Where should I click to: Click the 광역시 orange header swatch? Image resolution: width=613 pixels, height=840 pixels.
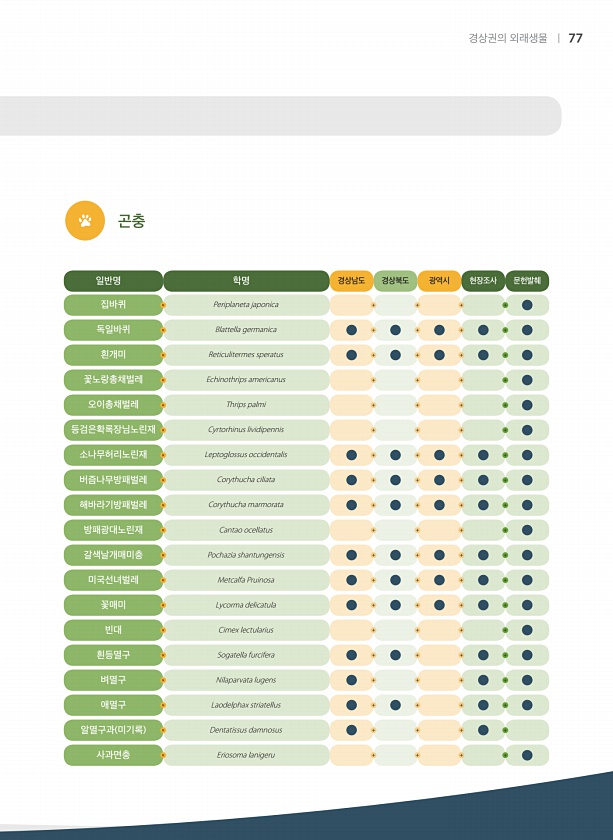pyautogui.click(x=439, y=281)
